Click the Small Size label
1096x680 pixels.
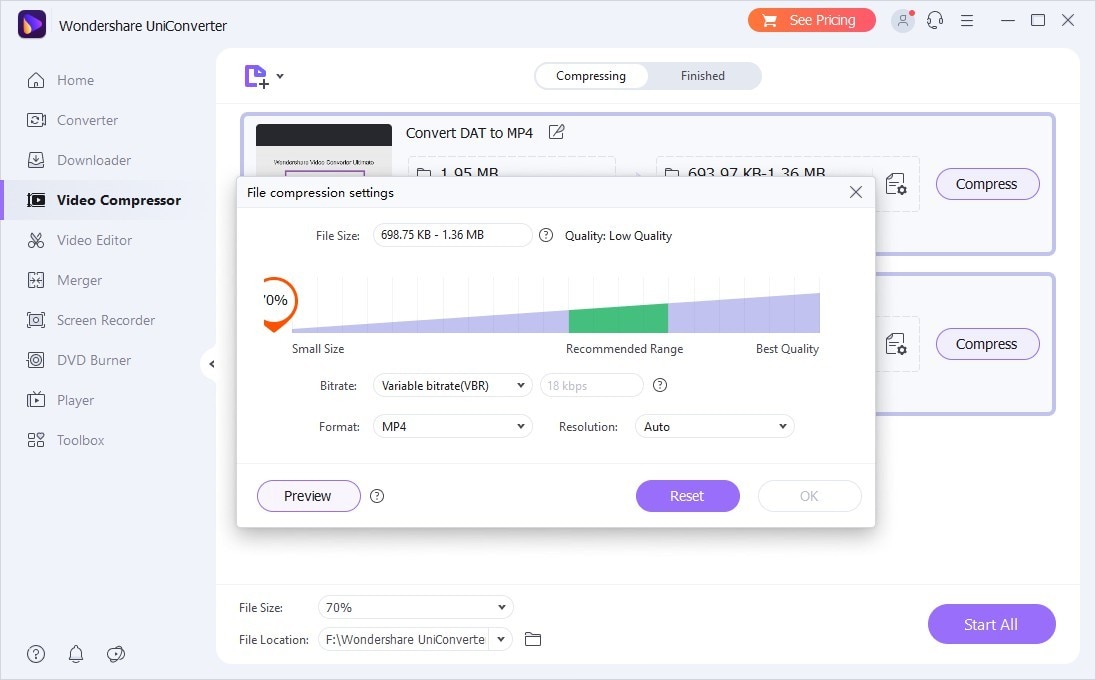318,349
